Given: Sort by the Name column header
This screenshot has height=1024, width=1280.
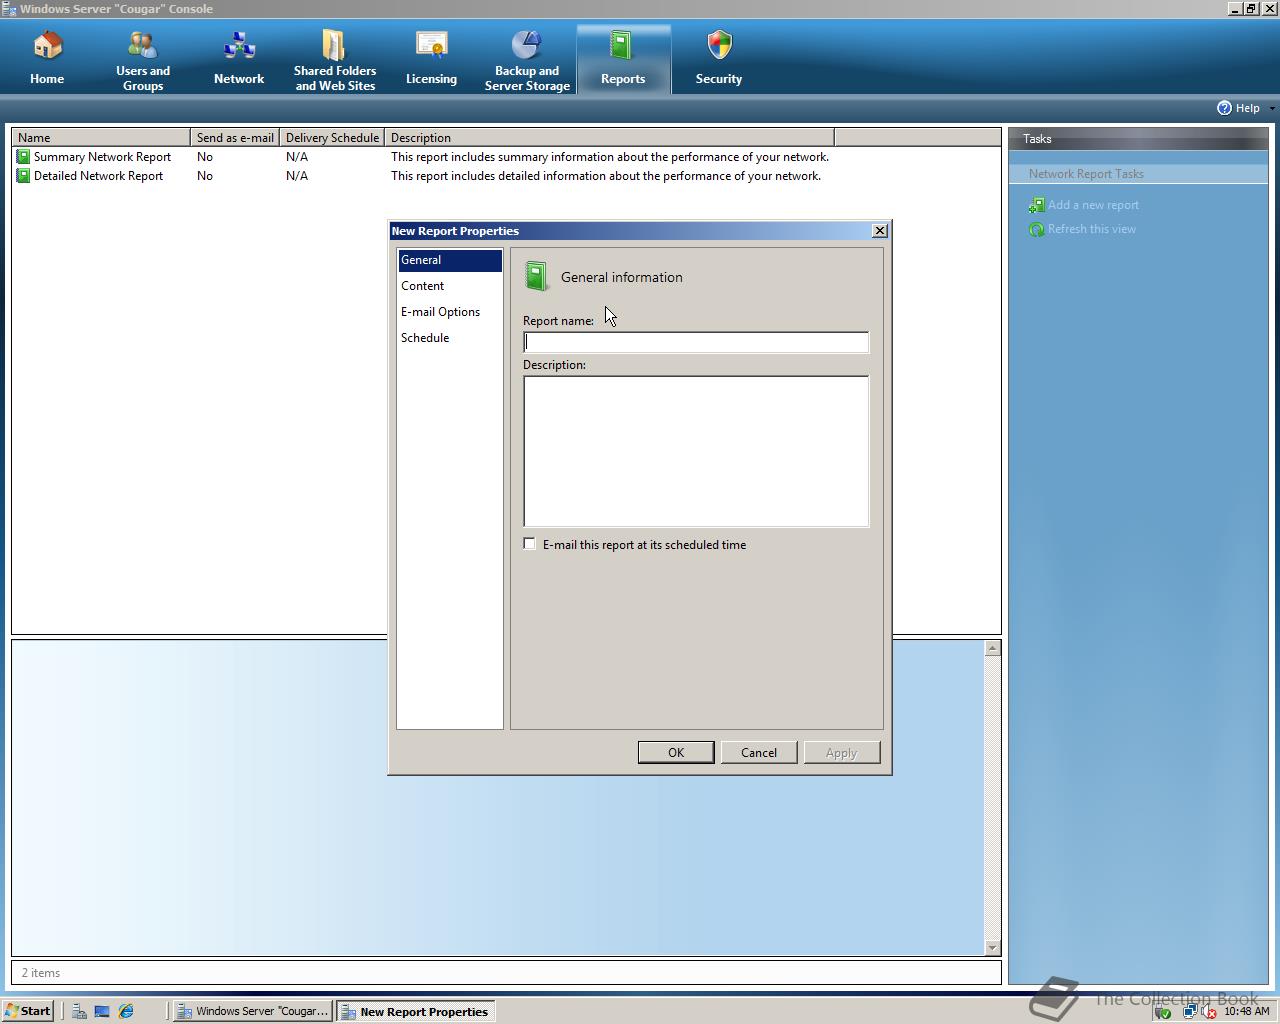Looking at the screenshot, I should 101,137.
